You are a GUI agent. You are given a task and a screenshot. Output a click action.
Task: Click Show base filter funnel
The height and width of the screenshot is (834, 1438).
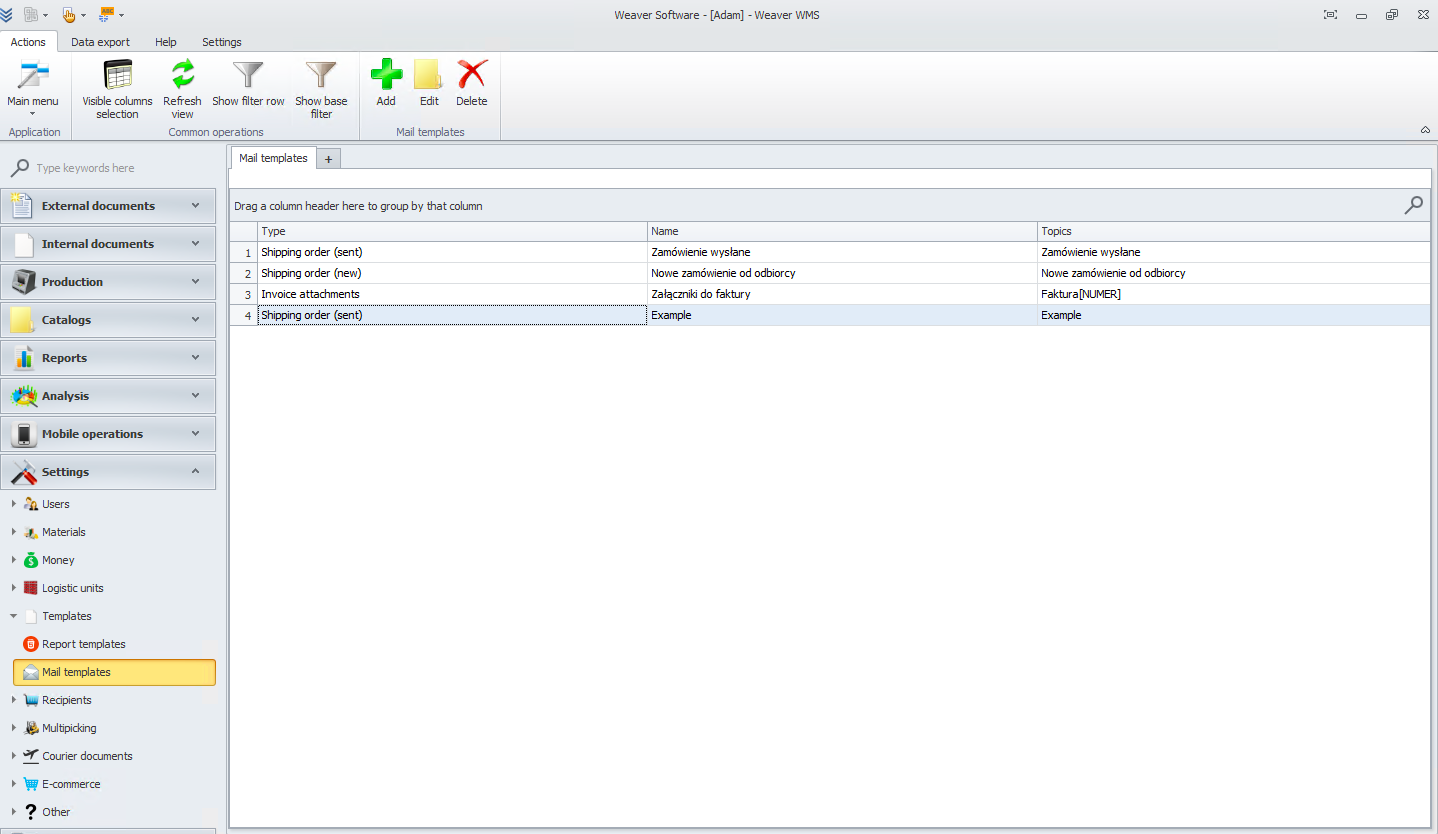(x=321, y=76)
